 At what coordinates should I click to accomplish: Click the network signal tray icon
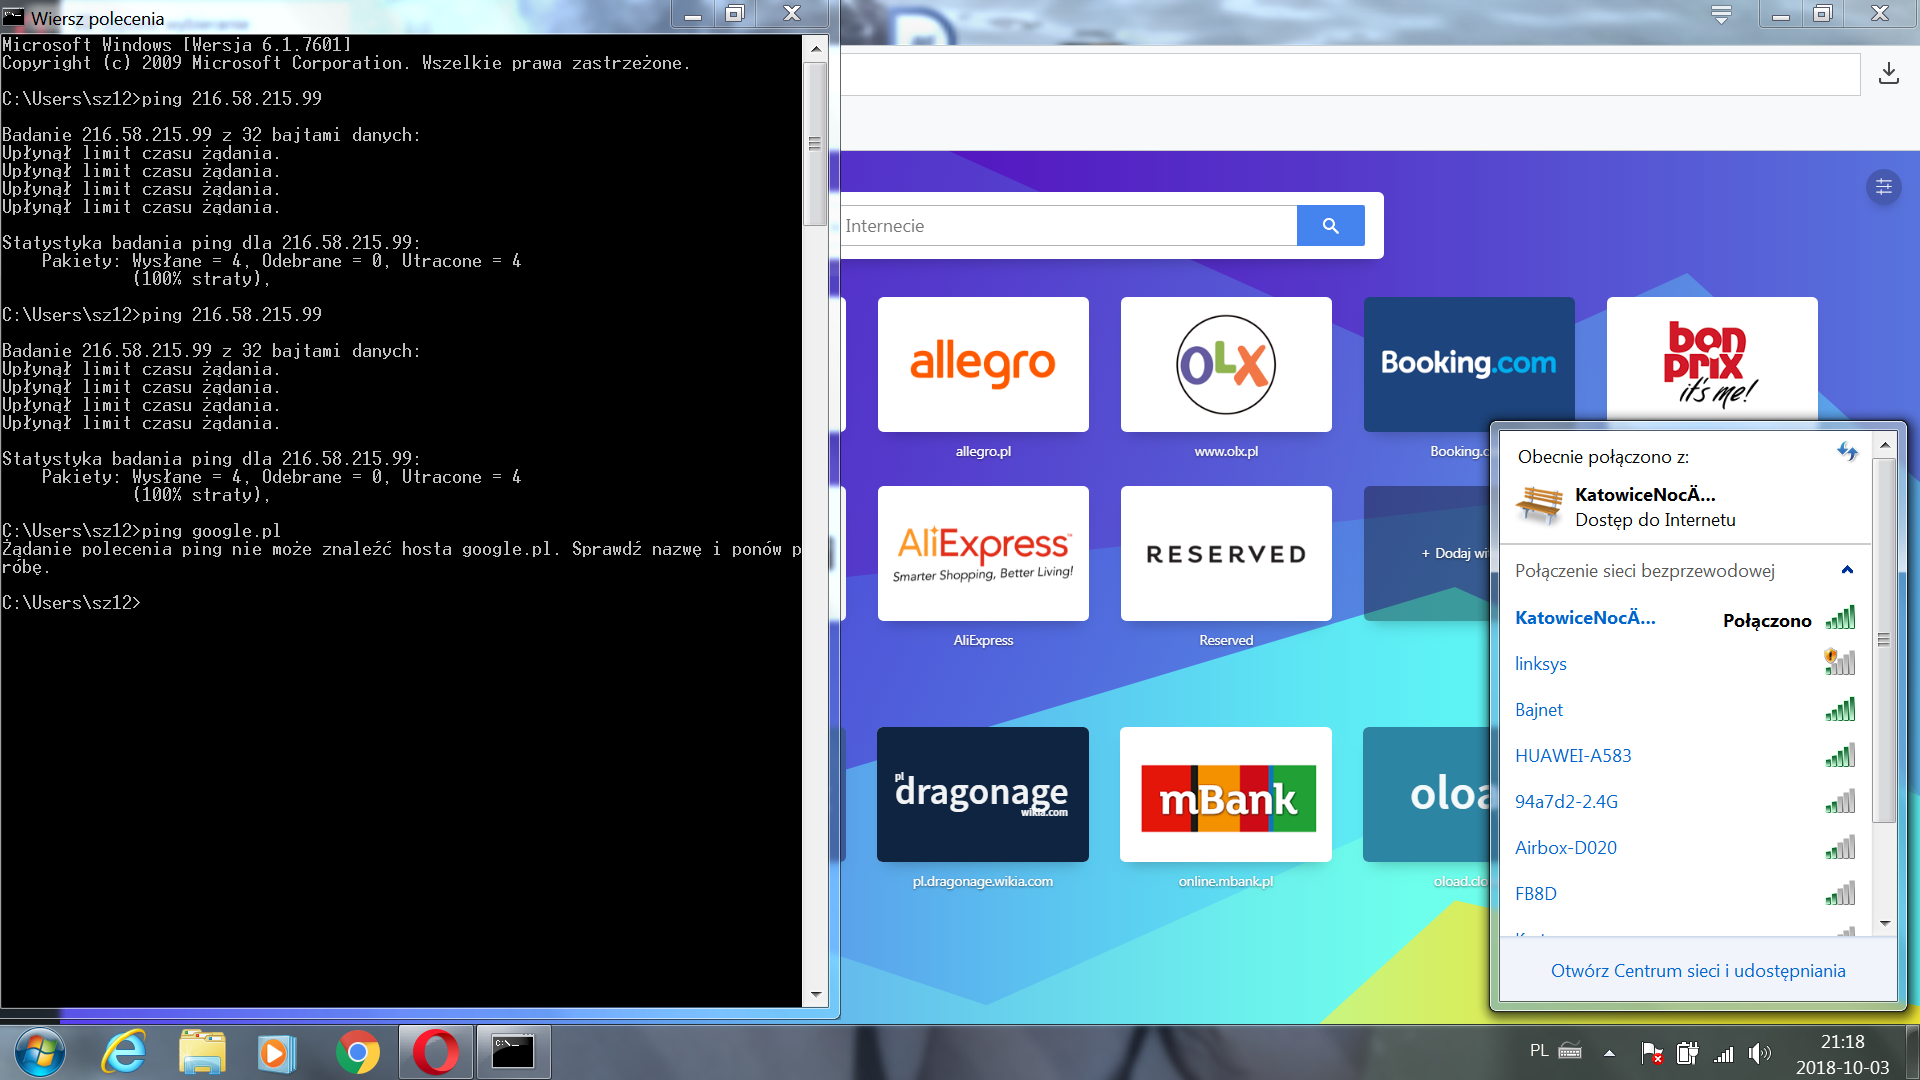pyautogui.click(x=1724, y=1053)
